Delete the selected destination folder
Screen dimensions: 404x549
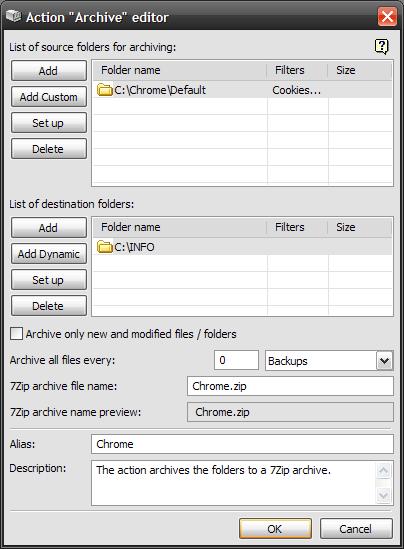tap(49, 306)
